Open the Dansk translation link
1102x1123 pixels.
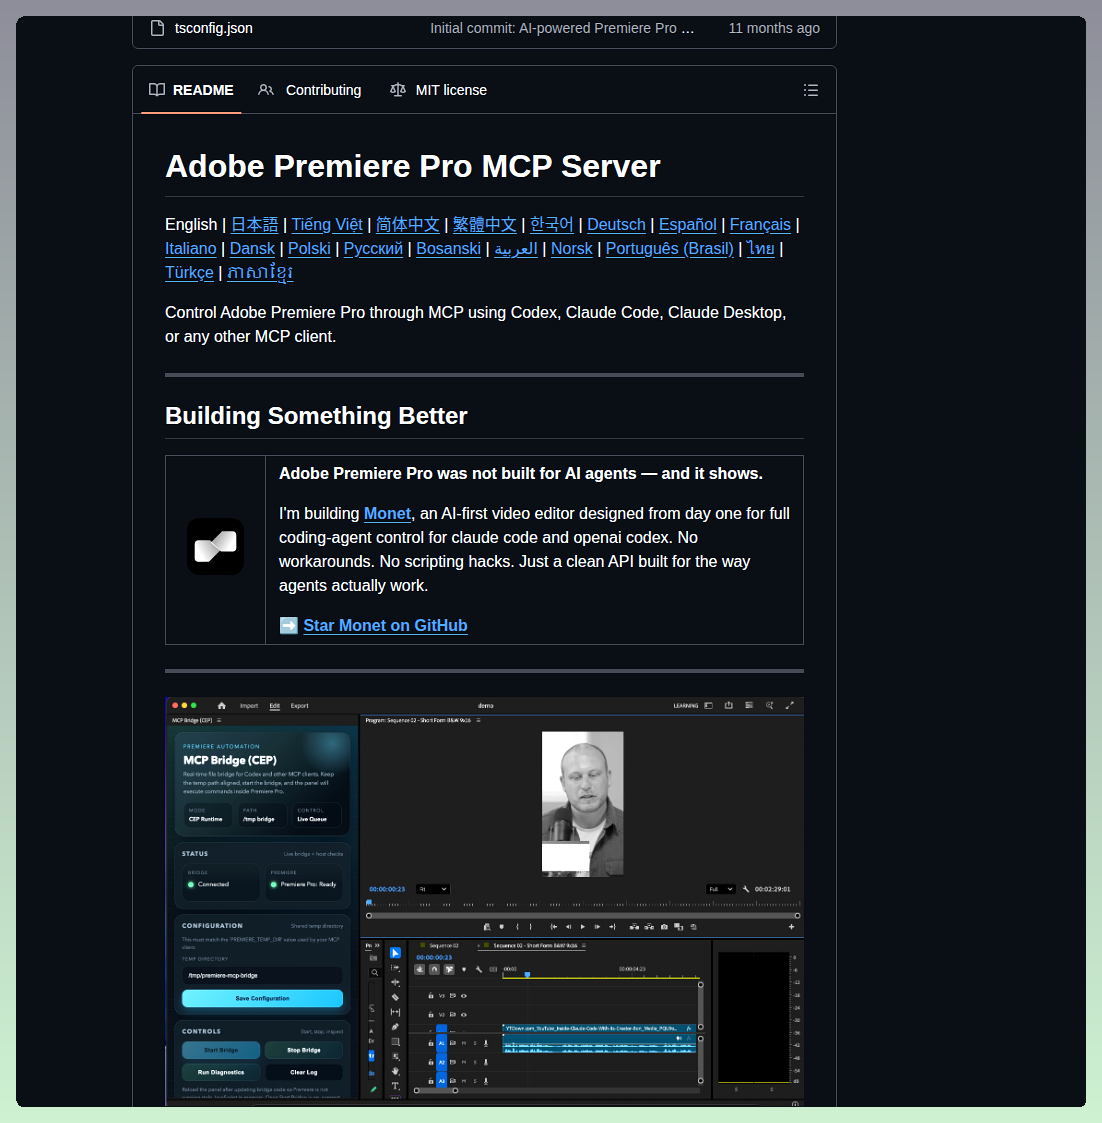(x=252, y=249)
